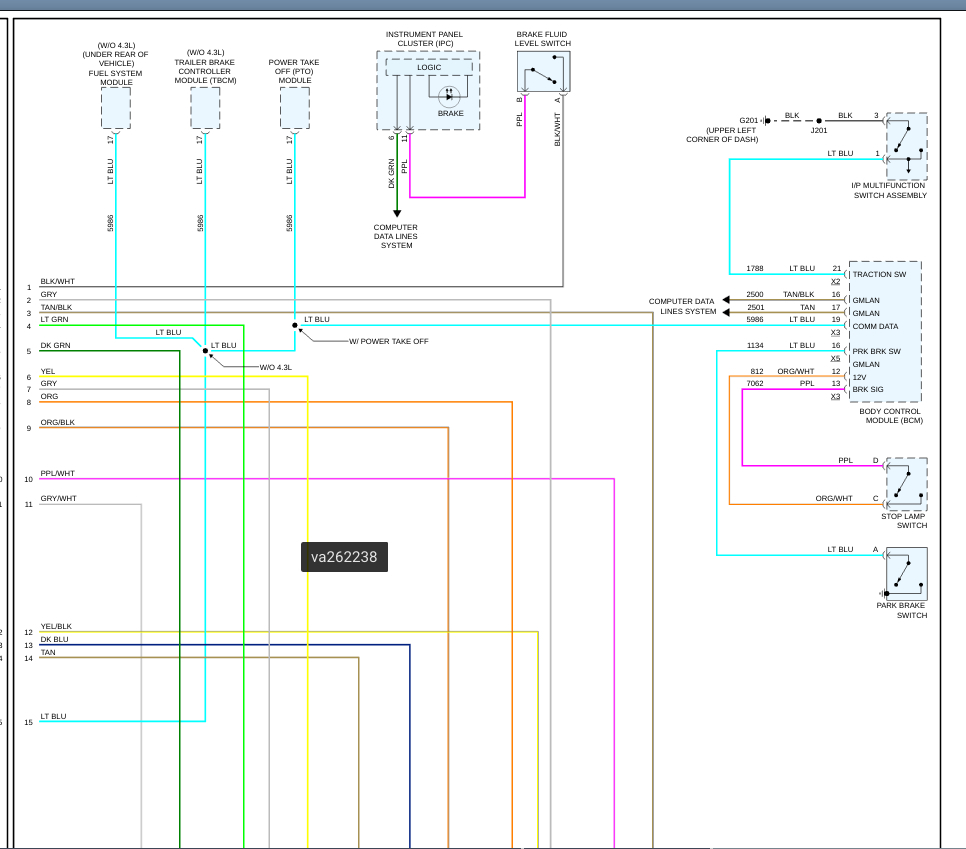The height and width of the screenshot is (849, 966).
Task: Click the I/P Multifunction Switch Assembly symbol
Action: (x=906, y=146)
